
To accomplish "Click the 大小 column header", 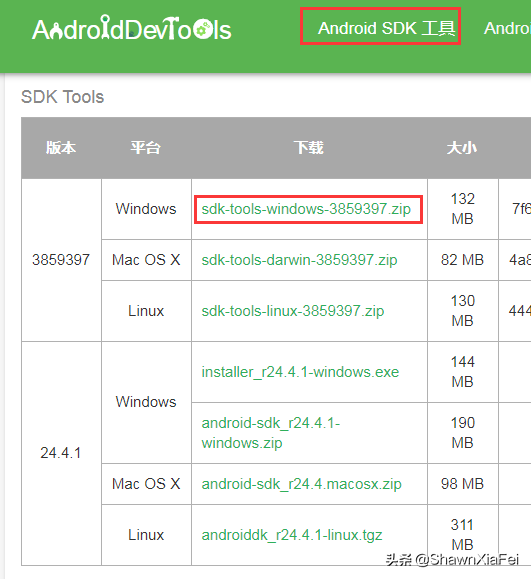I will coord(462,148).
